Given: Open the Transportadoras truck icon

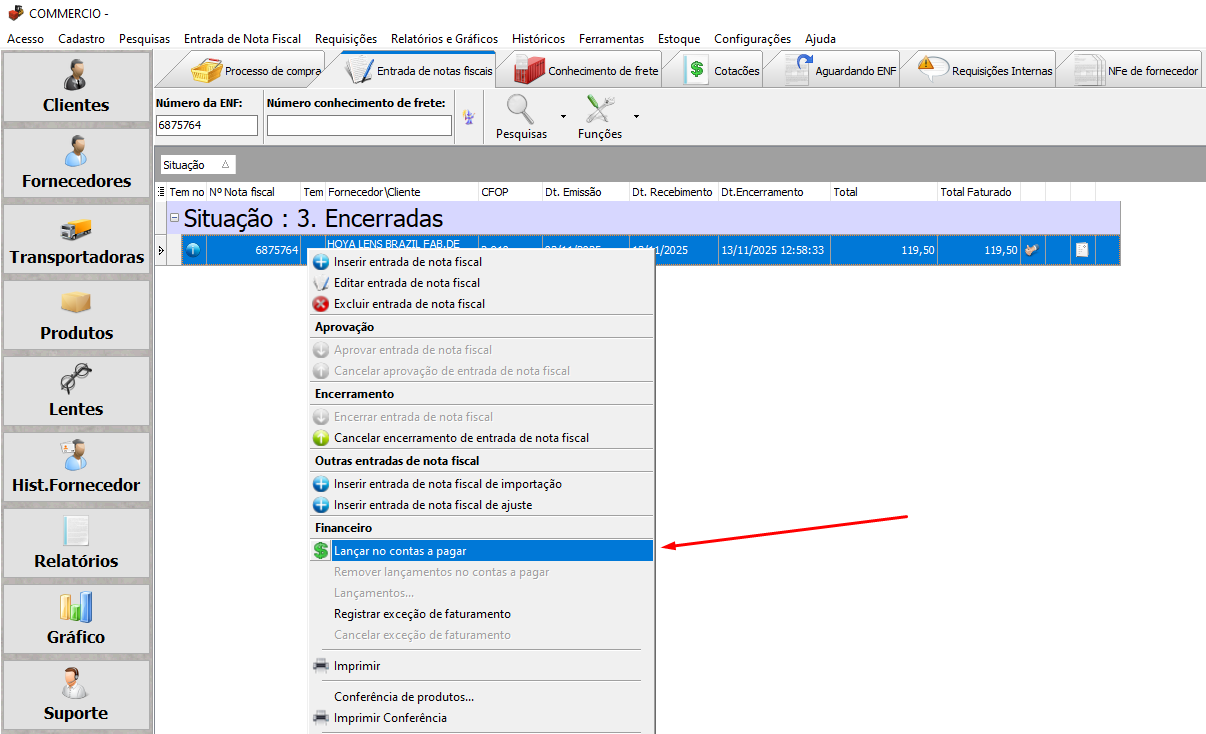Looking at the screenshot, I should 76,229.
